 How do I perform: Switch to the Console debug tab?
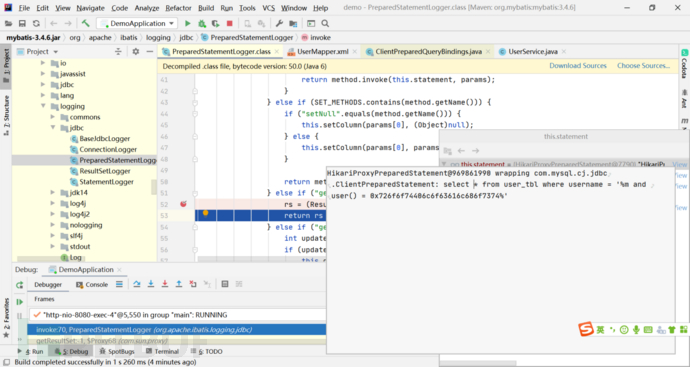[92, 285]
